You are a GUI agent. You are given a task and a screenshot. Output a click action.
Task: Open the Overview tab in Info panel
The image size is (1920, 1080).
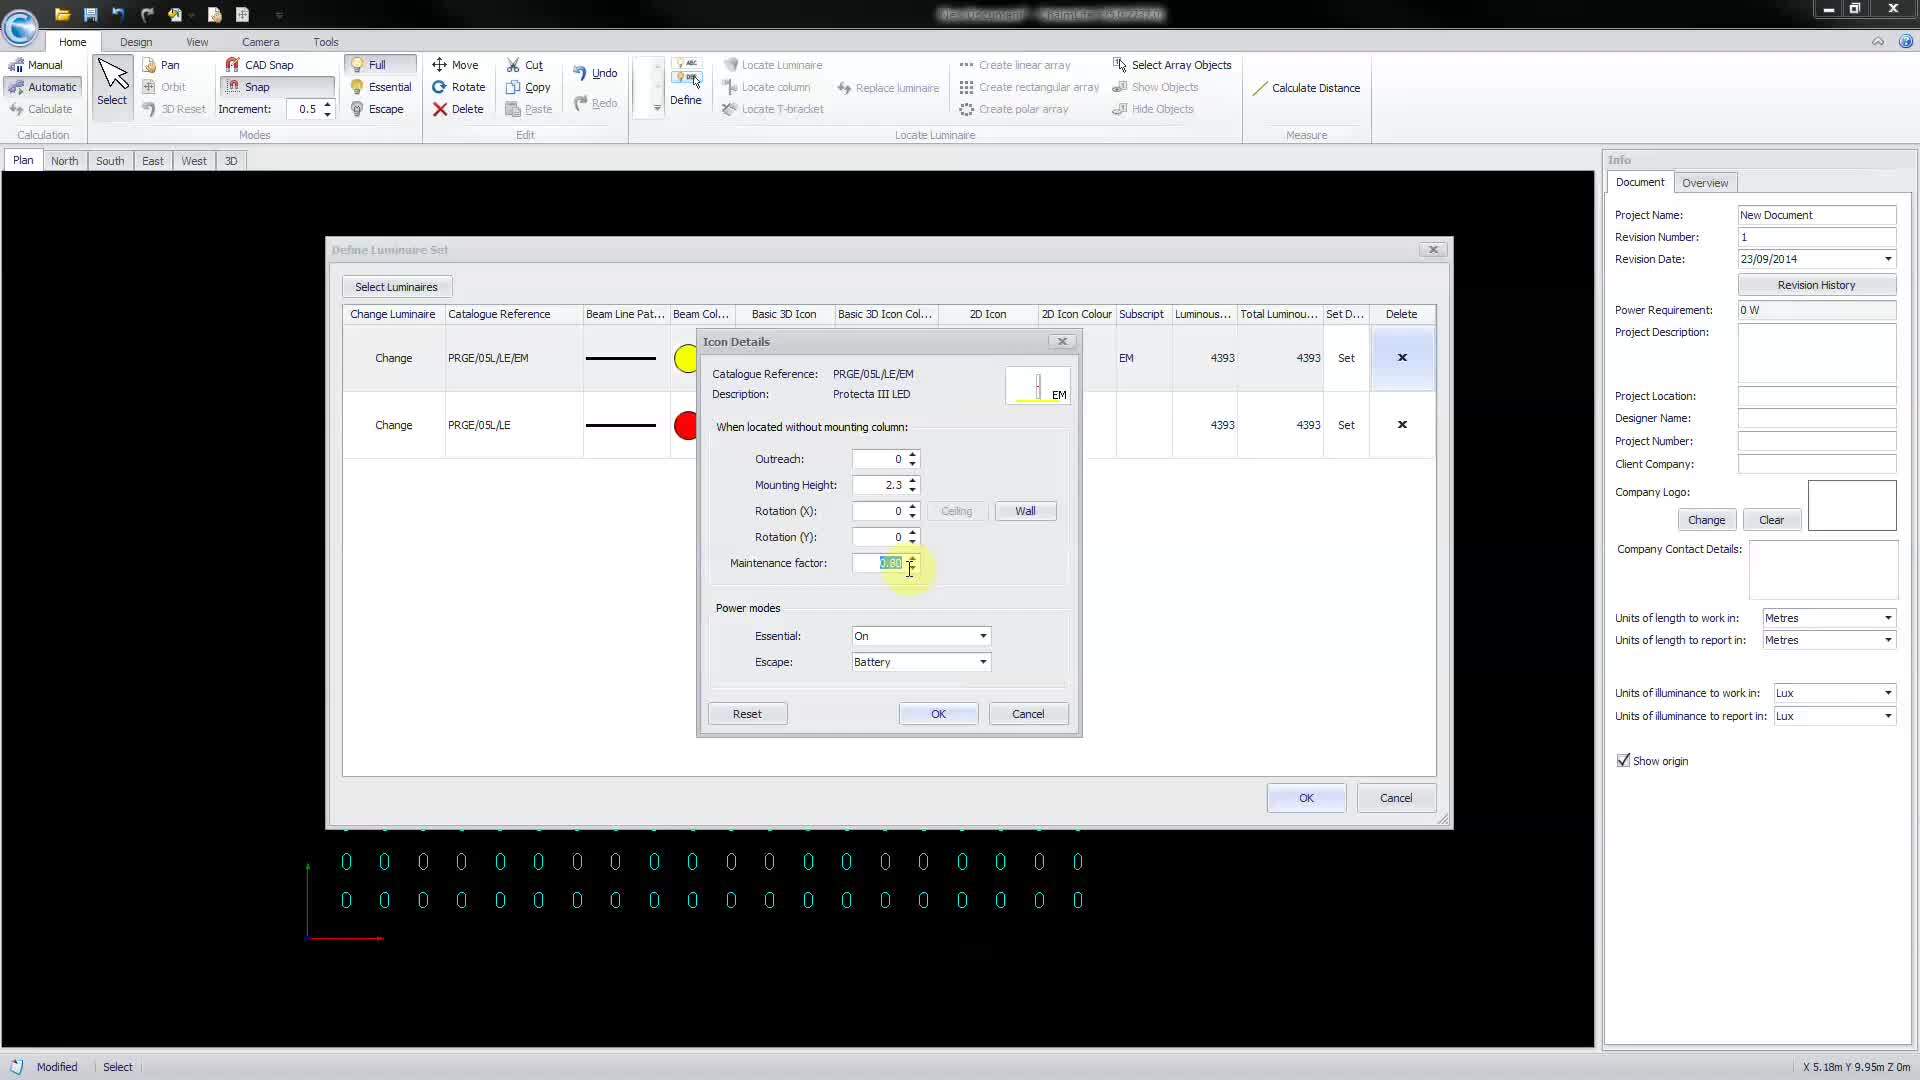click(1704, 183)
